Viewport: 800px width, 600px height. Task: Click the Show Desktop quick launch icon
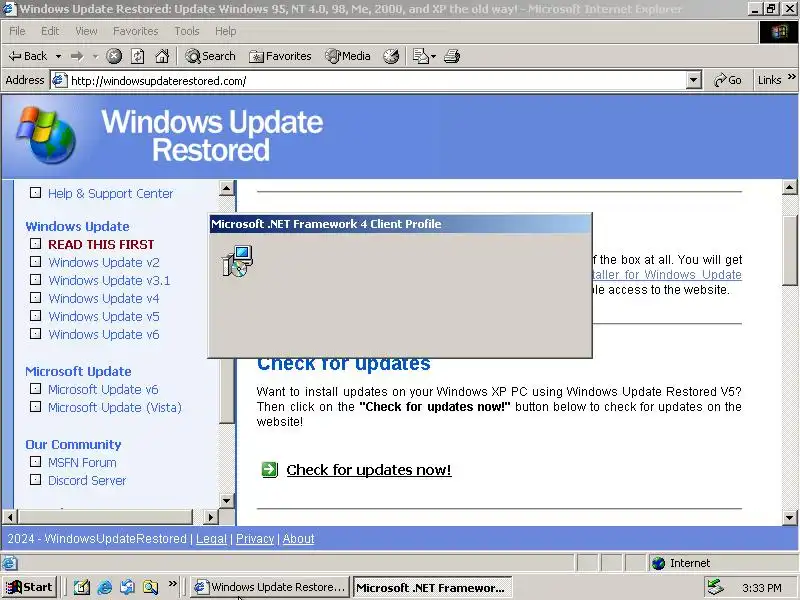click(82, 588)
